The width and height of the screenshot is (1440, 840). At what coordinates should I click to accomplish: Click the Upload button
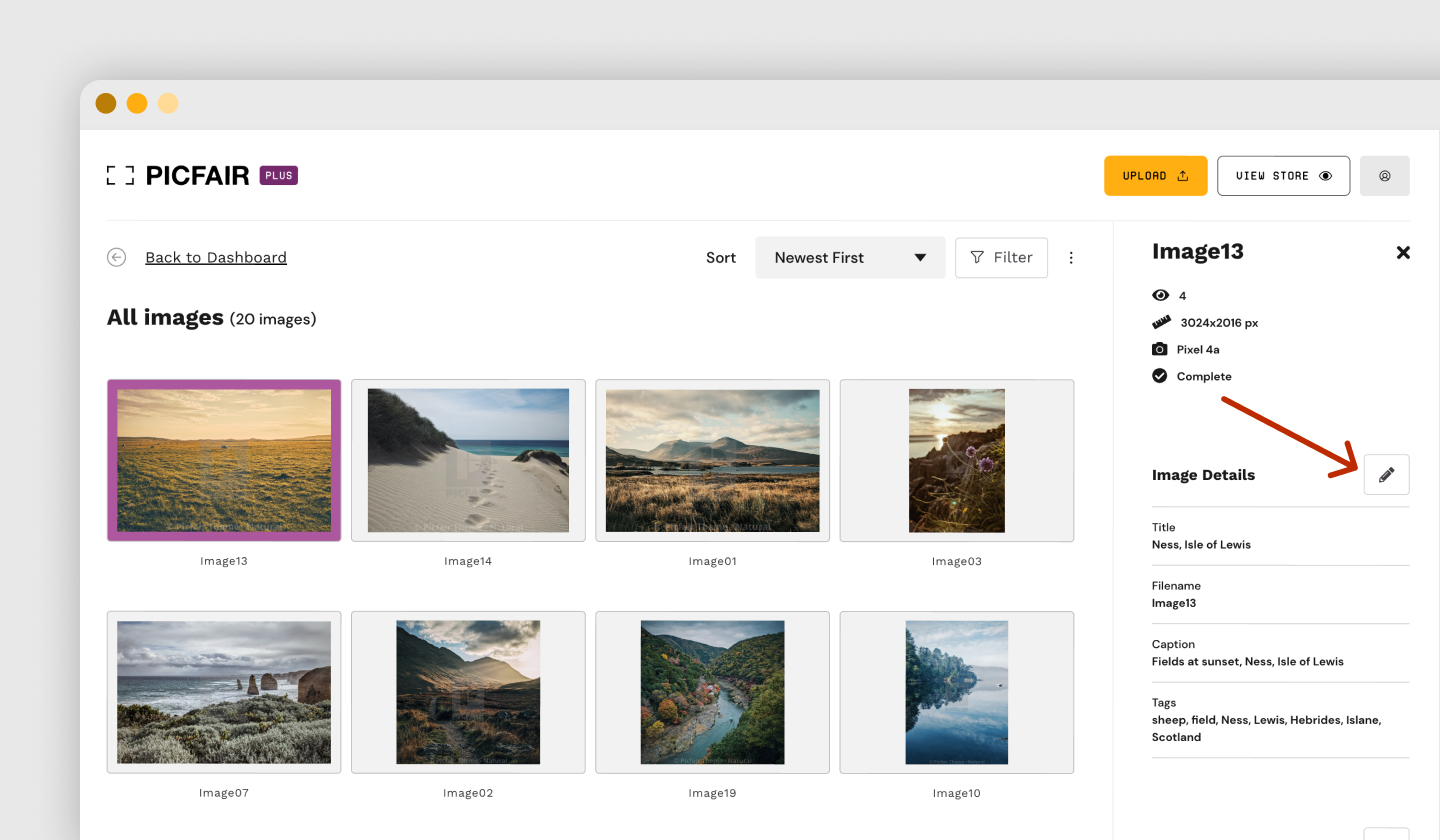point(1155,176)
